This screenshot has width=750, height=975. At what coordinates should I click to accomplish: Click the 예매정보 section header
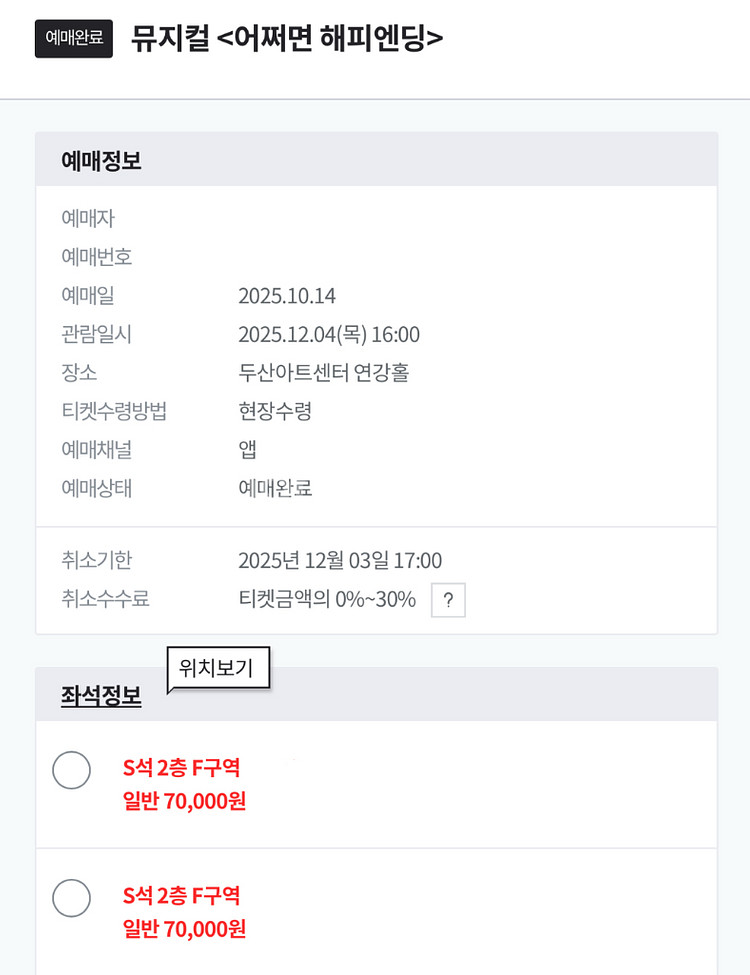pyautogui.click(x=101, y=160)
